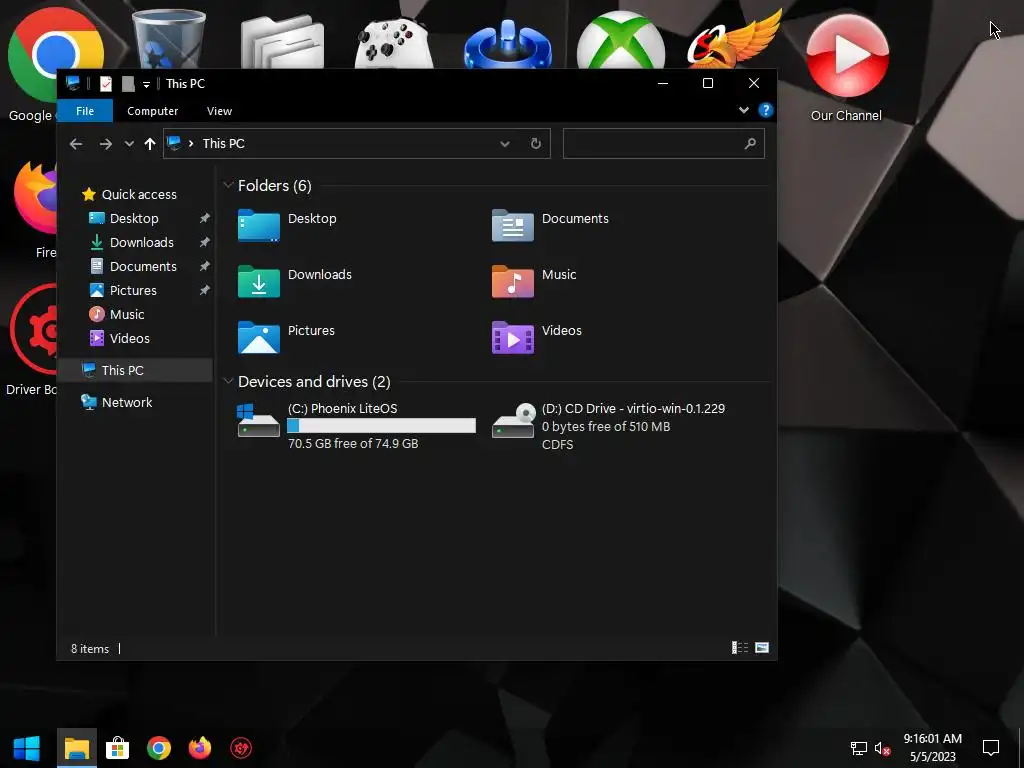Screen dimensions: 1024x768
Task: Click the Forward navigation arrow
Action: 105,144
